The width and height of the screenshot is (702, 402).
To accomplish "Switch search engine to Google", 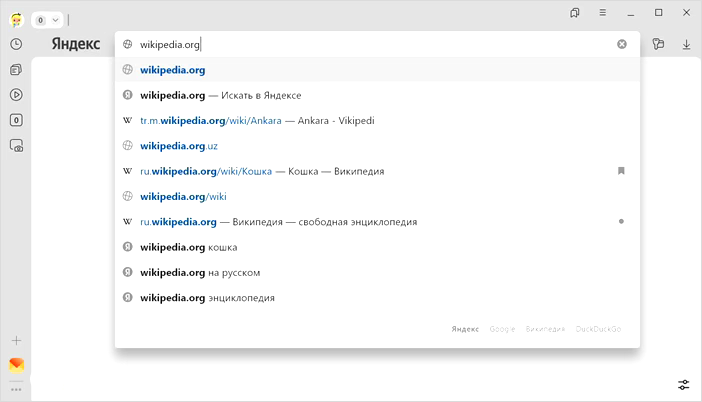I will [x=502, y=329].
